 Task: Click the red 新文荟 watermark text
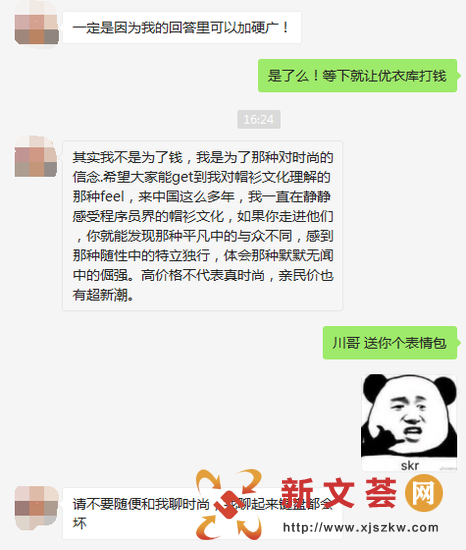pyautogui.click(x=339, y=493)
